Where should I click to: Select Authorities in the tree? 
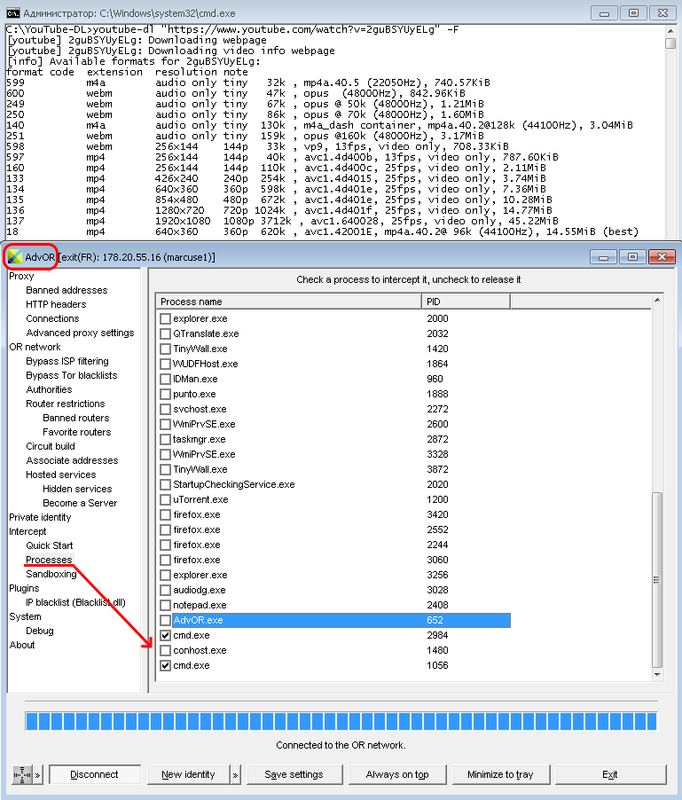pyautogui.click(x=49, y=390)
